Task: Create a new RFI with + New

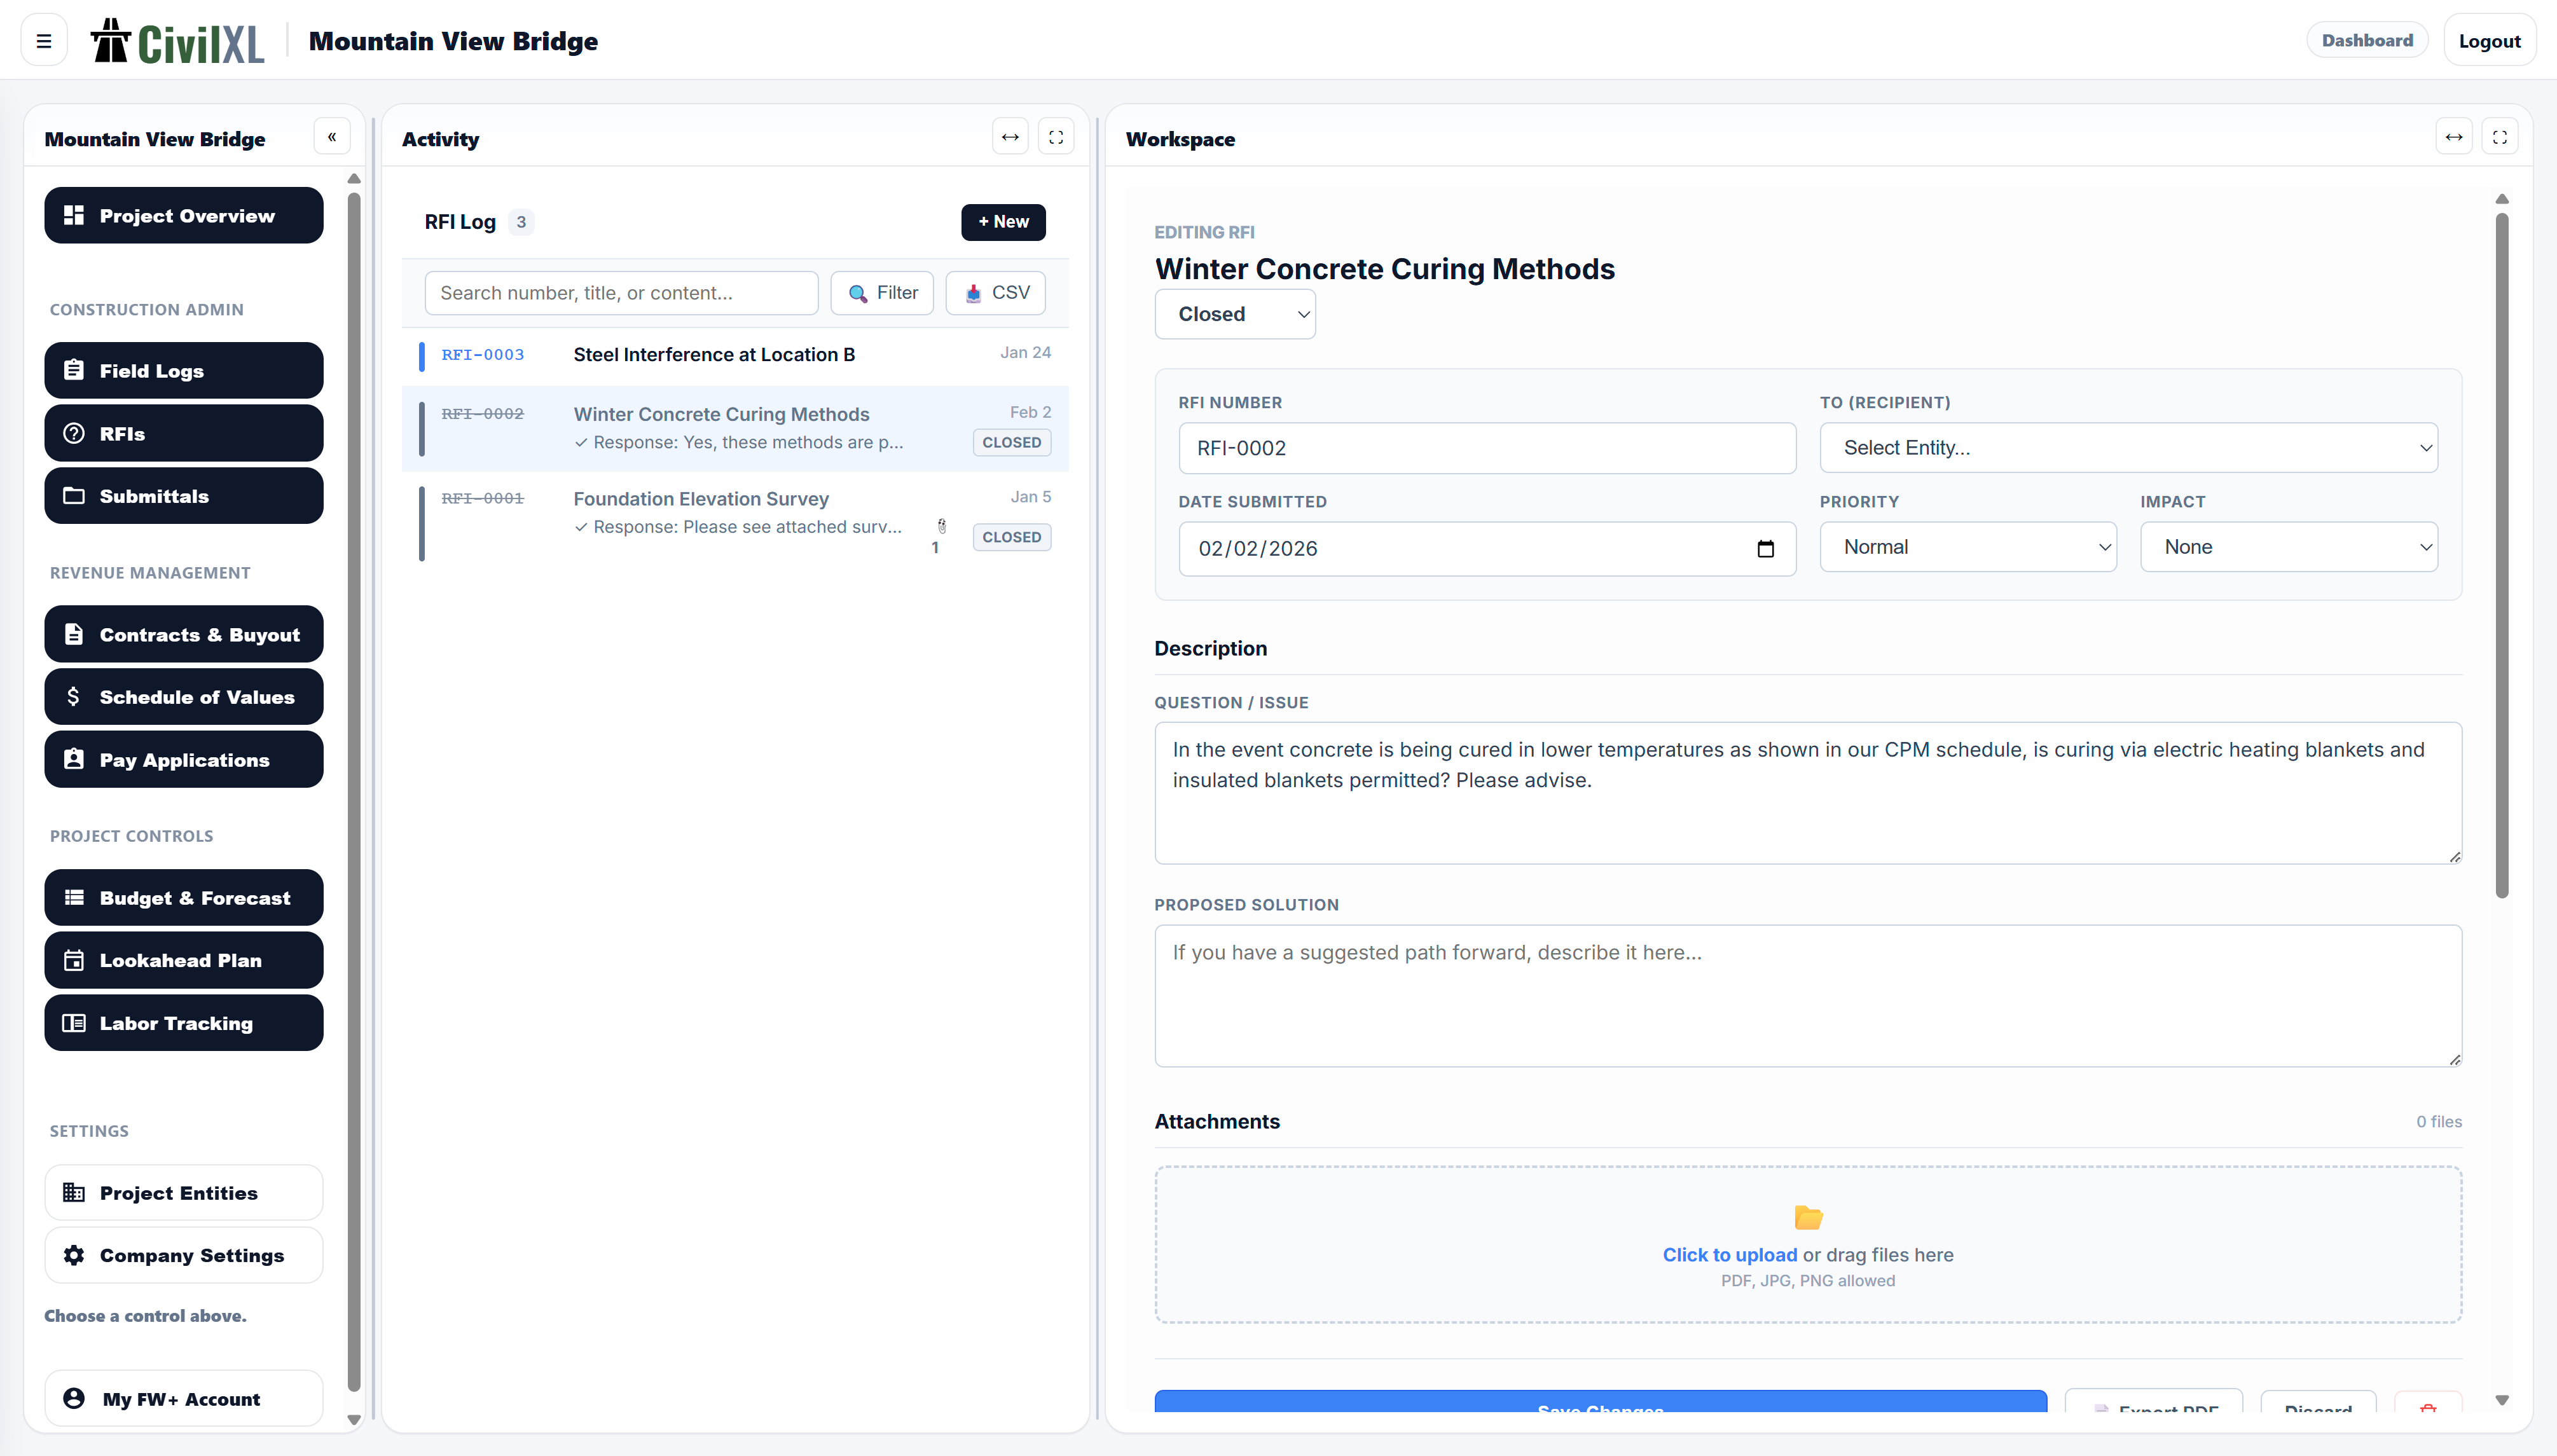Action: (1003, 222)
